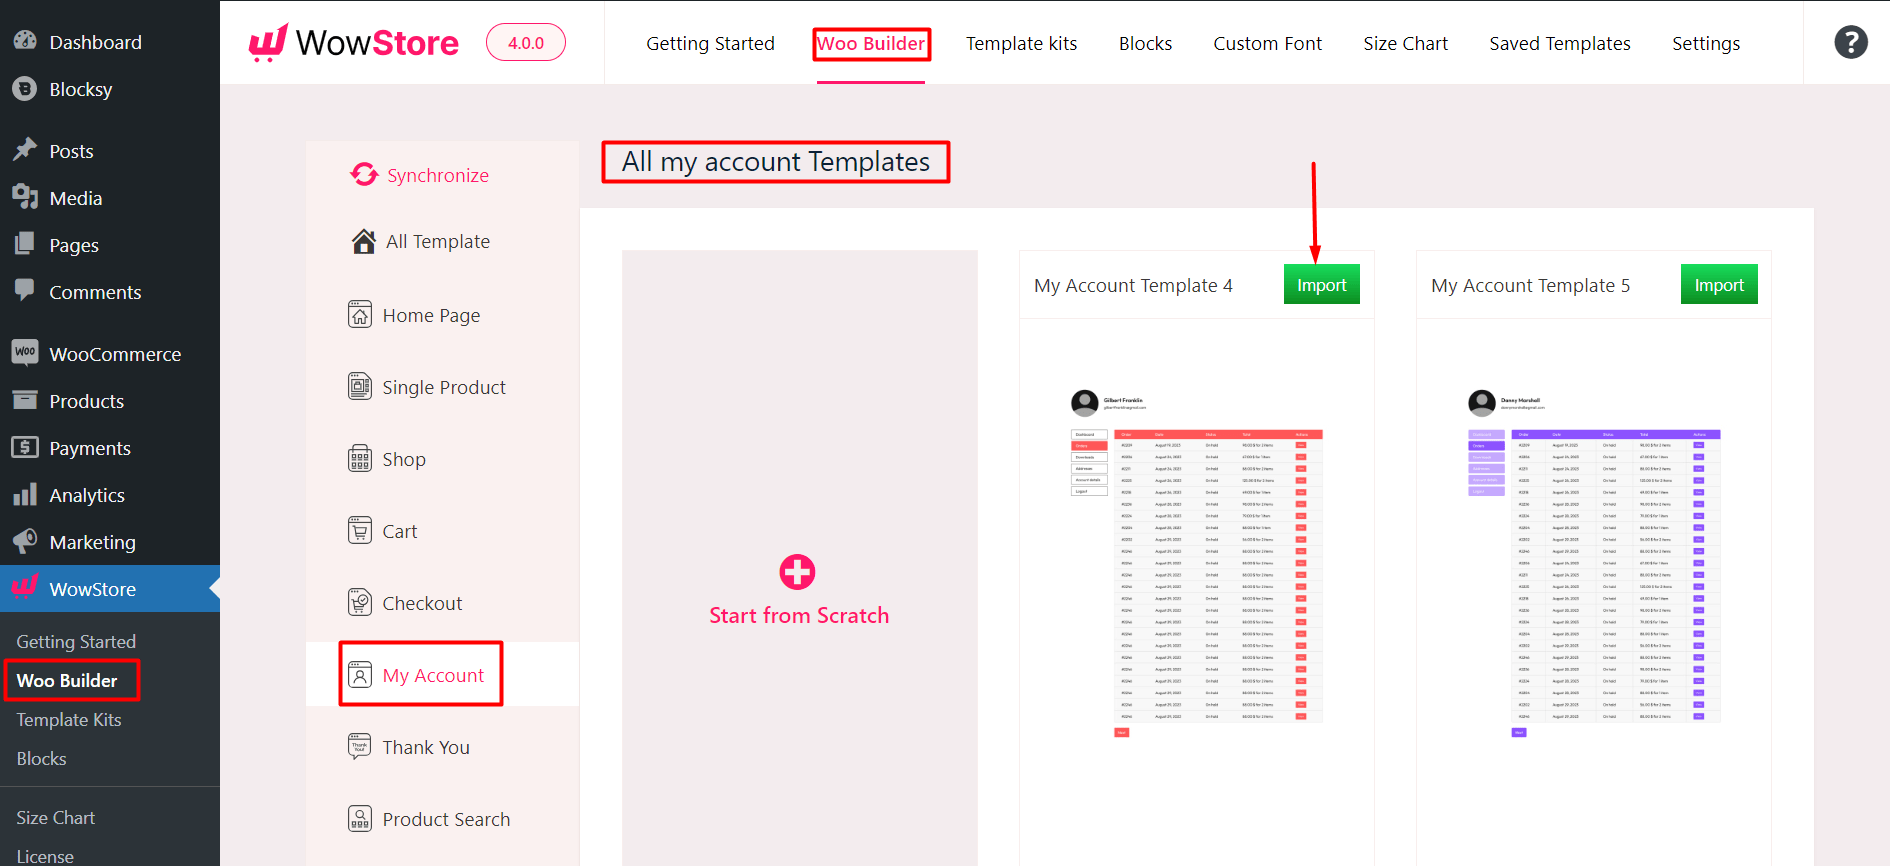Click the My Account Template 5 title
Screen dimensions: 1890x866
click(x=1530, y=285)
